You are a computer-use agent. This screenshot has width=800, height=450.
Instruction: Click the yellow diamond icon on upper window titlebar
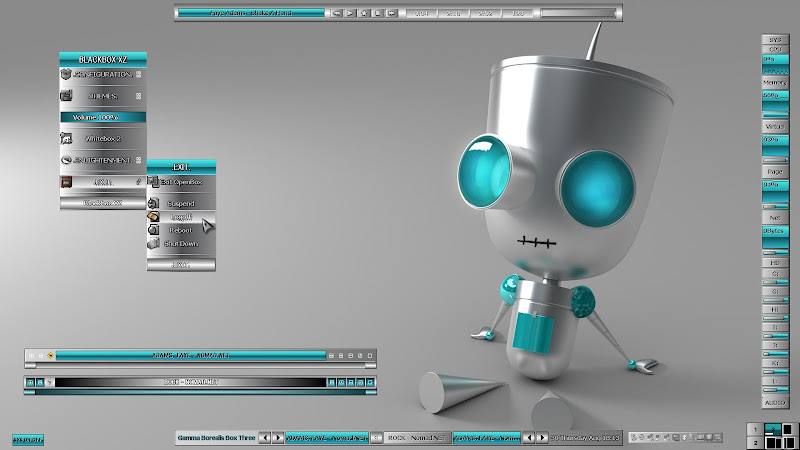[x=50, y=355]
